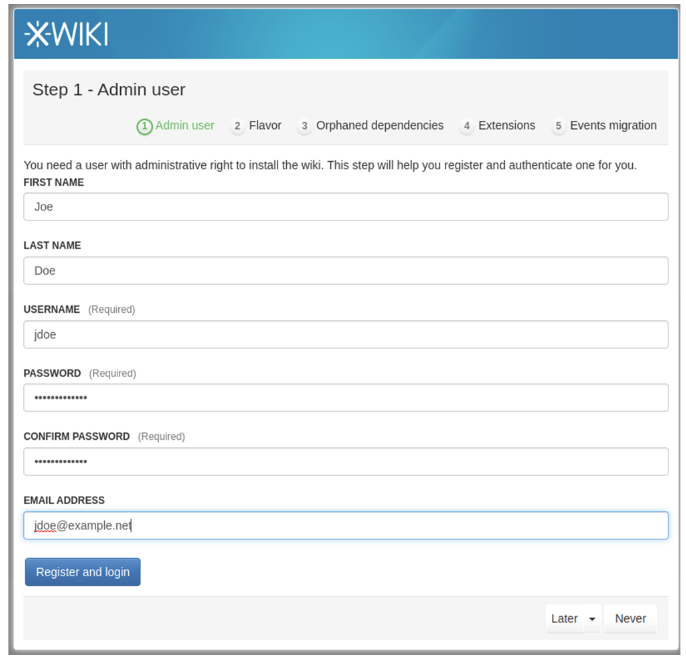Image resolution: width=686 pixels, height=666 pixels.
Task: Submit with Register and login button
Action: (x=83, y=572)
